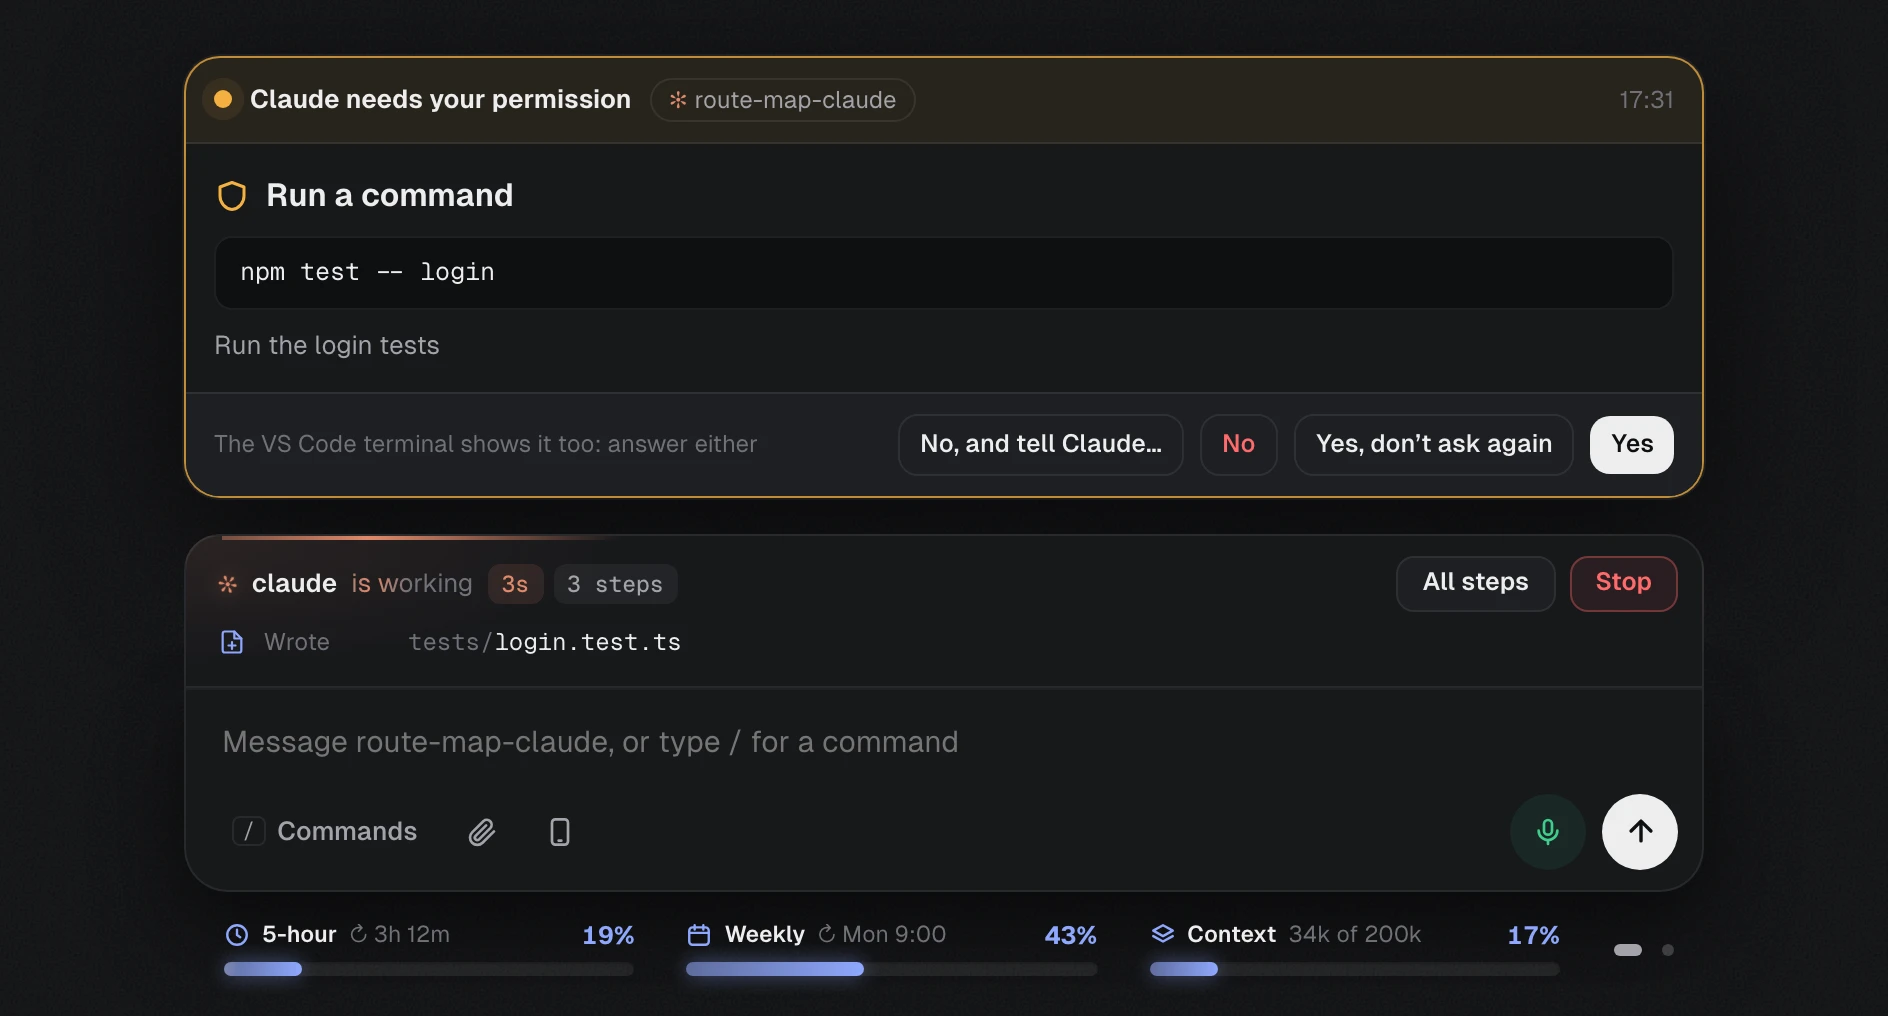Attach a file with the paperclip icon

[x=482, y=831]
